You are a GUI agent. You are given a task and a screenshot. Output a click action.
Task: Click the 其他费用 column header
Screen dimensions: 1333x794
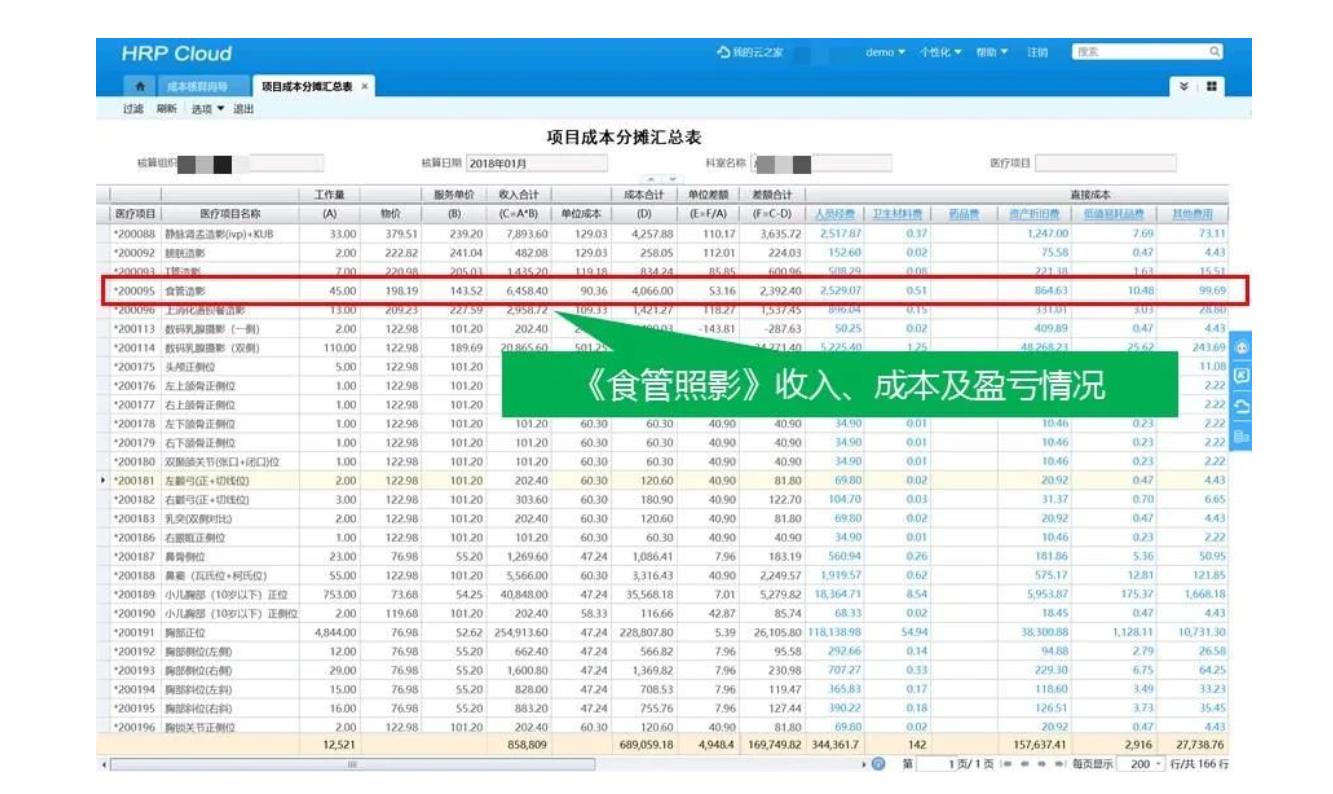click(1193, 214)
